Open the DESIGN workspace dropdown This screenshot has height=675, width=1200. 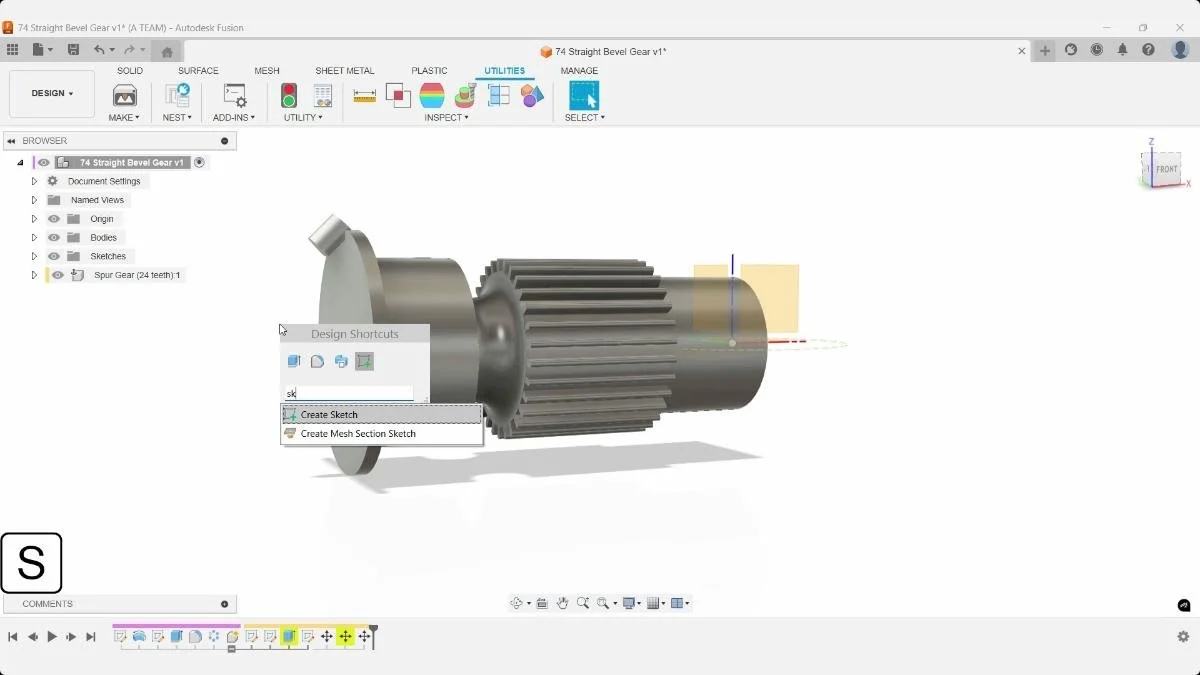tap(52, 93)
